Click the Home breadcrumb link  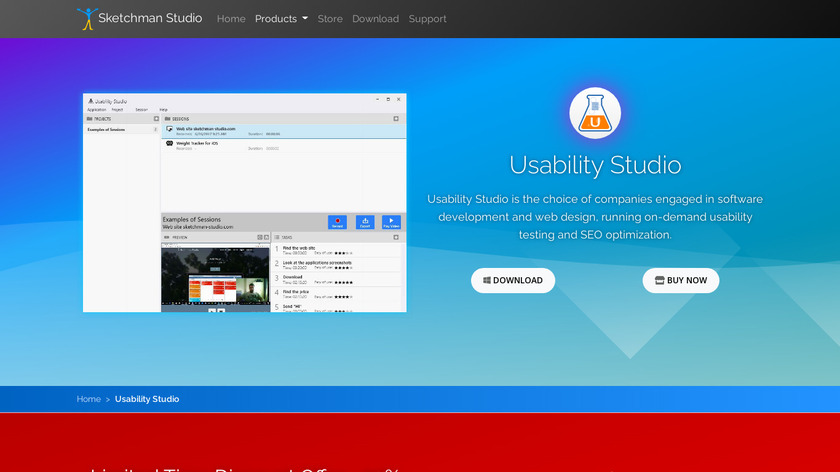(x=88, y=399)
